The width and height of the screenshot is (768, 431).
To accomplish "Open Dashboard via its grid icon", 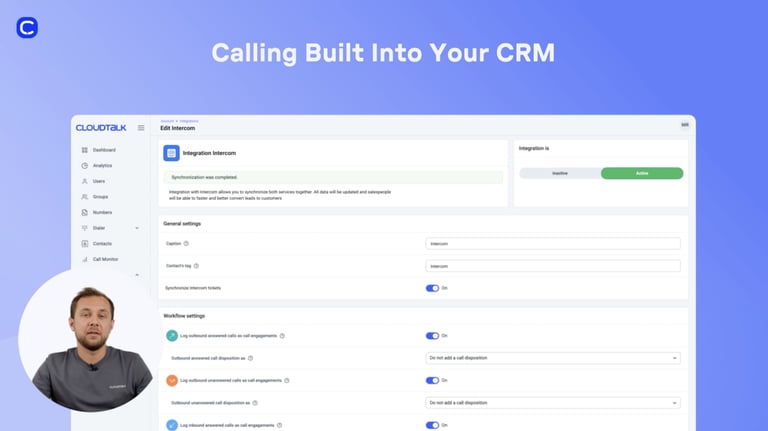I will [85, 150].
